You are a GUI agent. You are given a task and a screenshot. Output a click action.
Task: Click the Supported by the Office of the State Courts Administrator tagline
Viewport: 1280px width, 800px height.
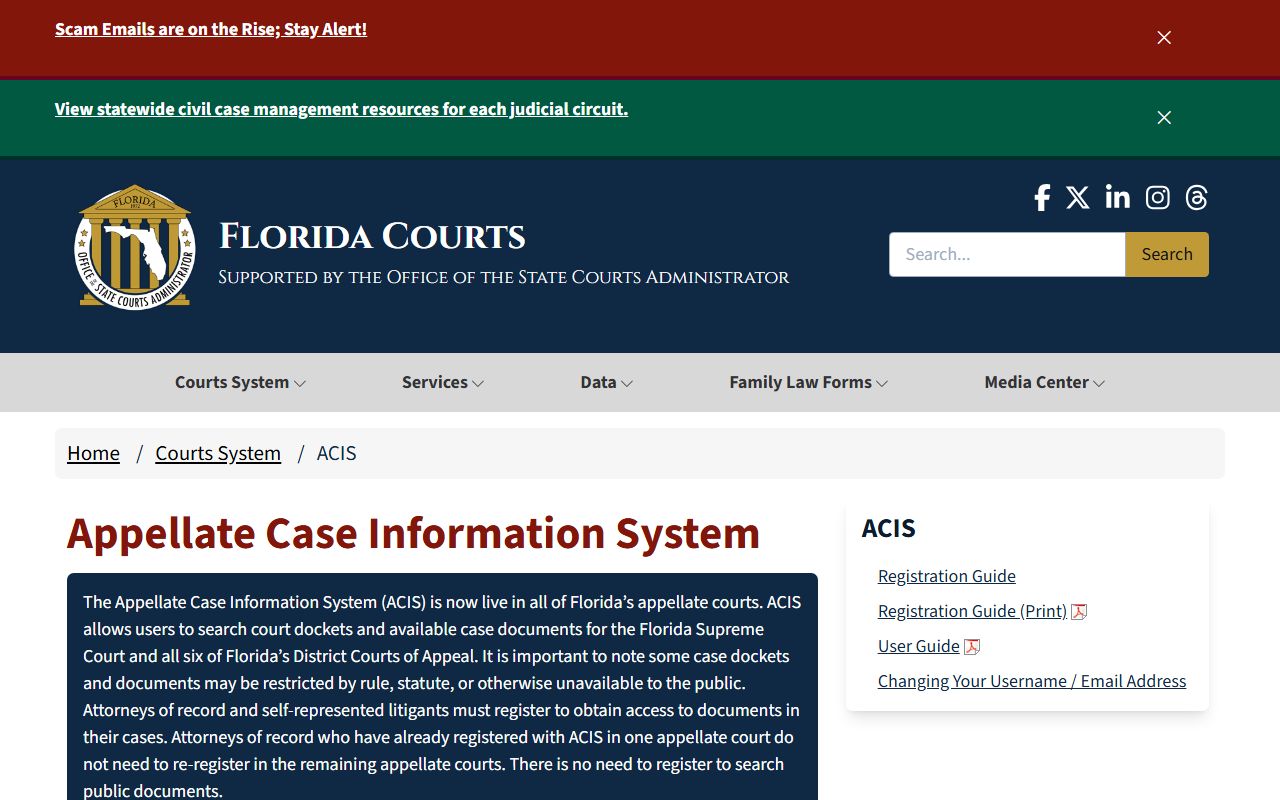(504, 277)
